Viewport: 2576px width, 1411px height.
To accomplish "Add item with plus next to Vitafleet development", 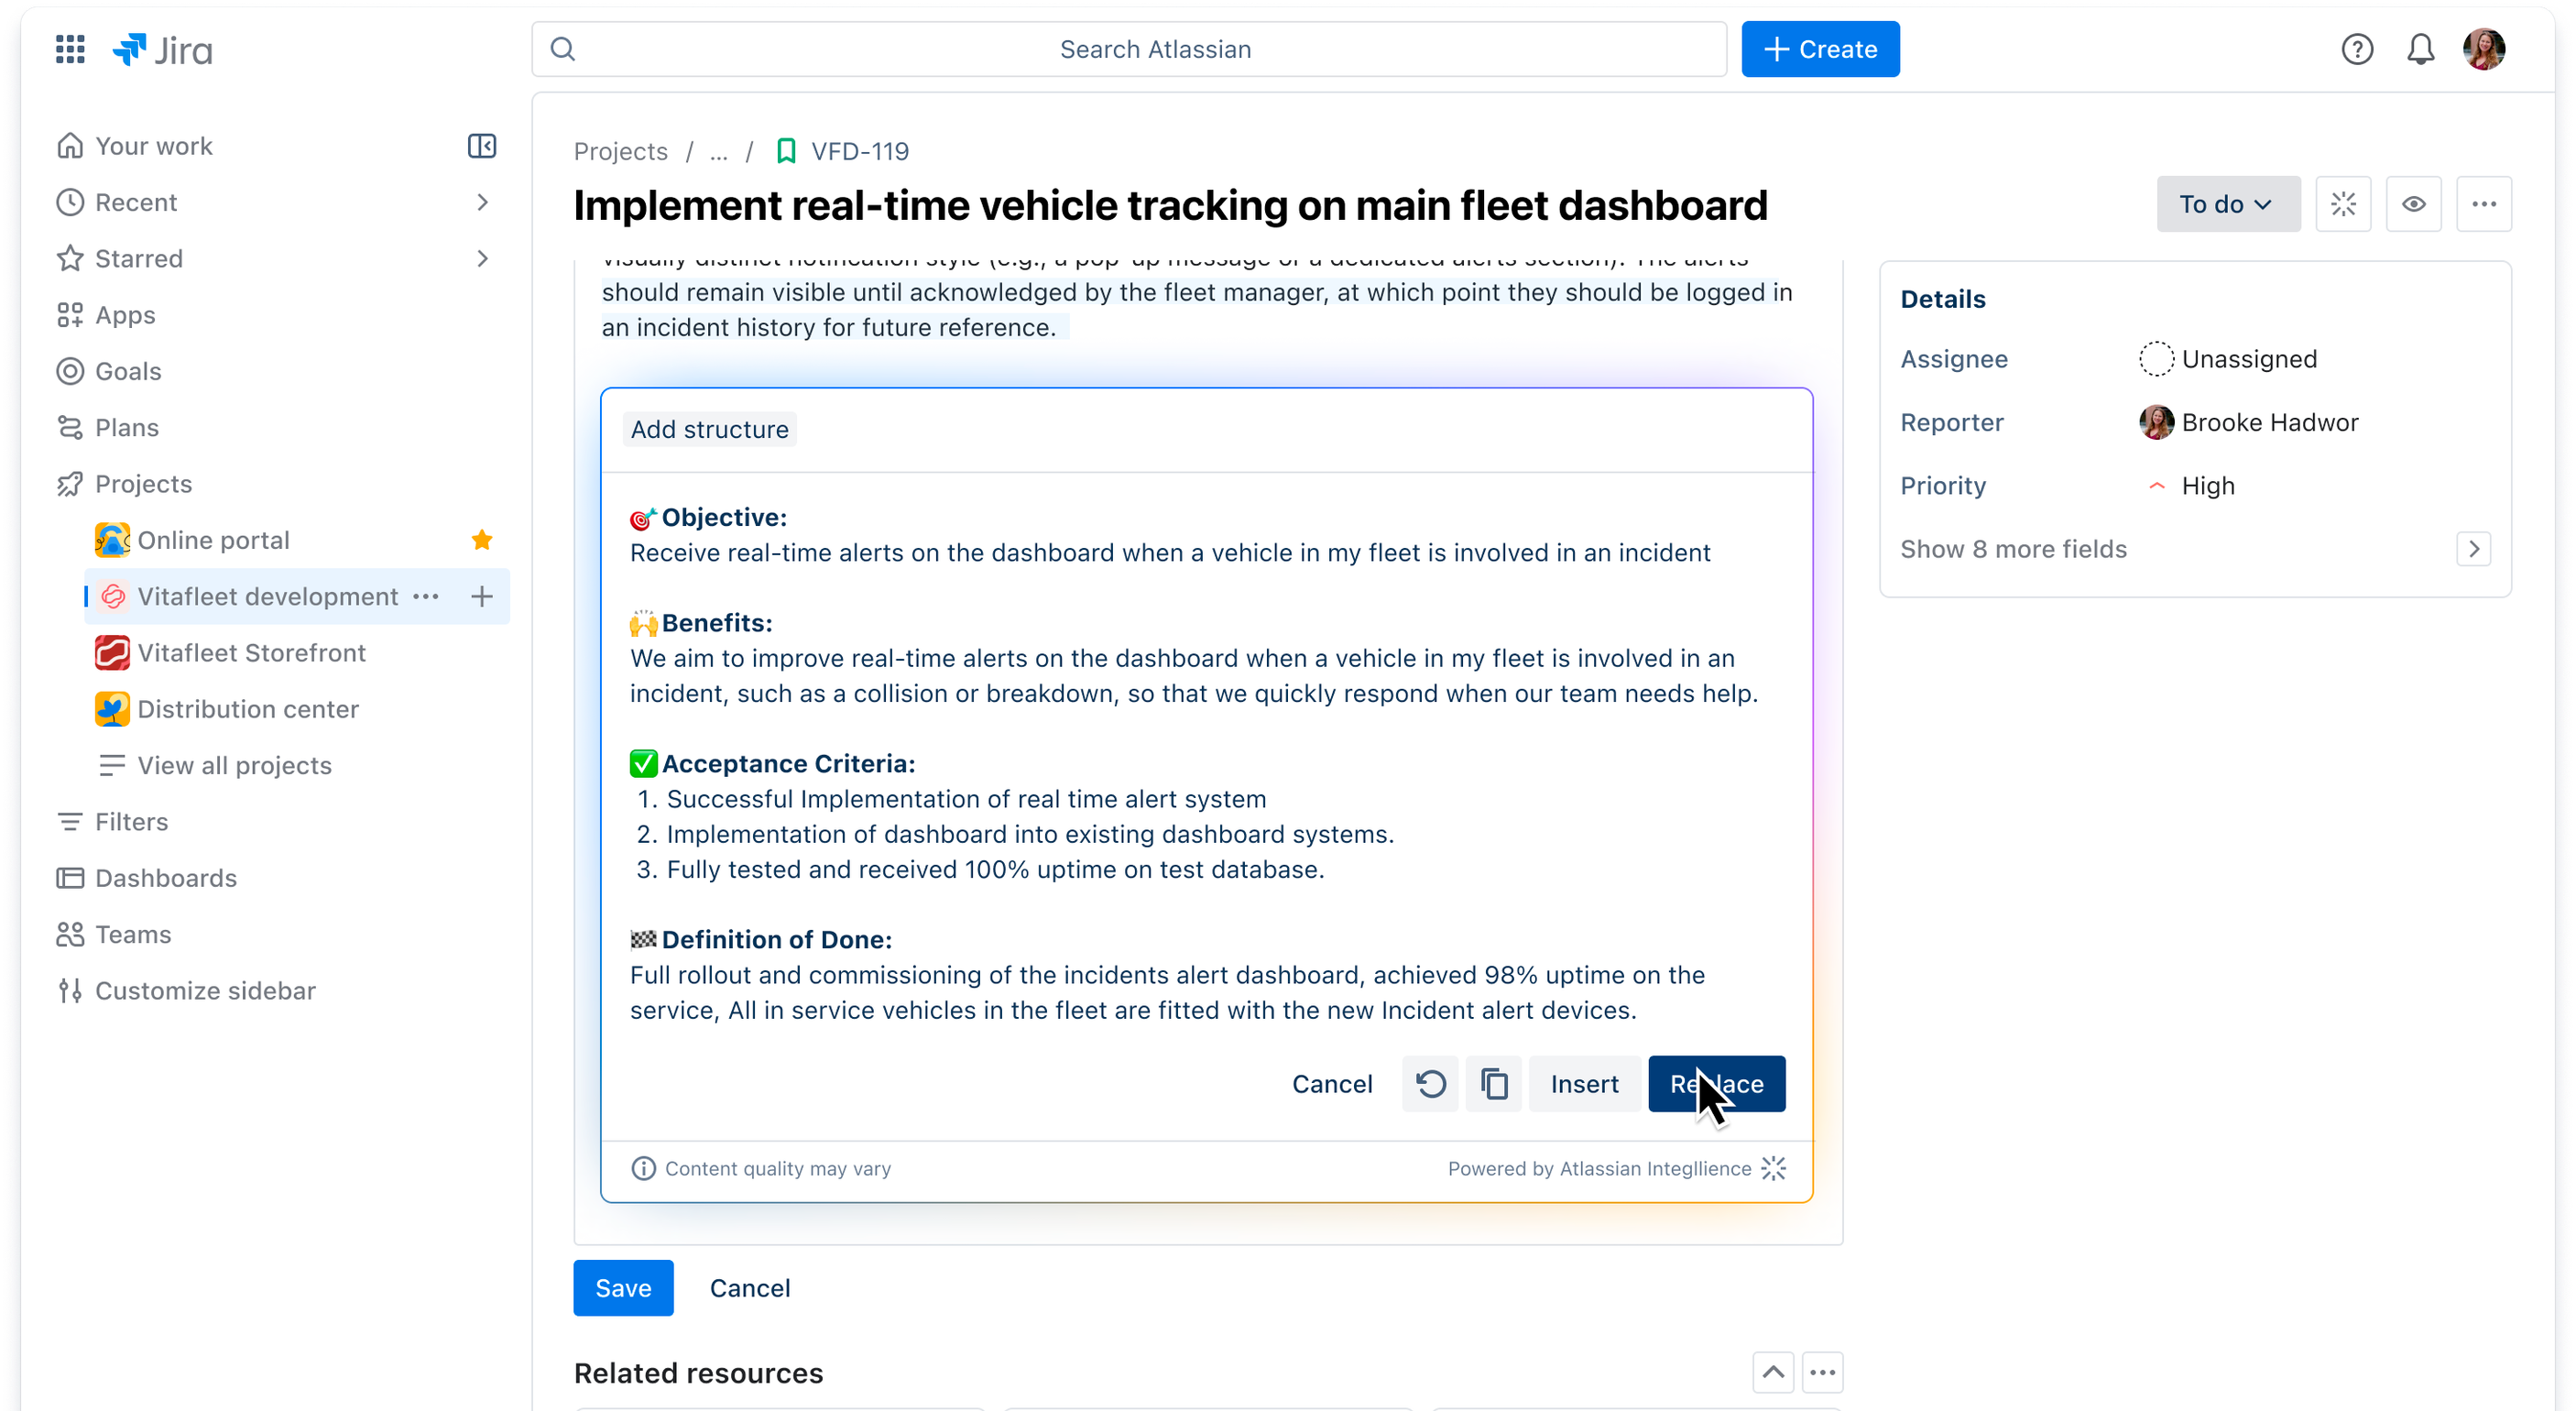I will pos(482,597).
